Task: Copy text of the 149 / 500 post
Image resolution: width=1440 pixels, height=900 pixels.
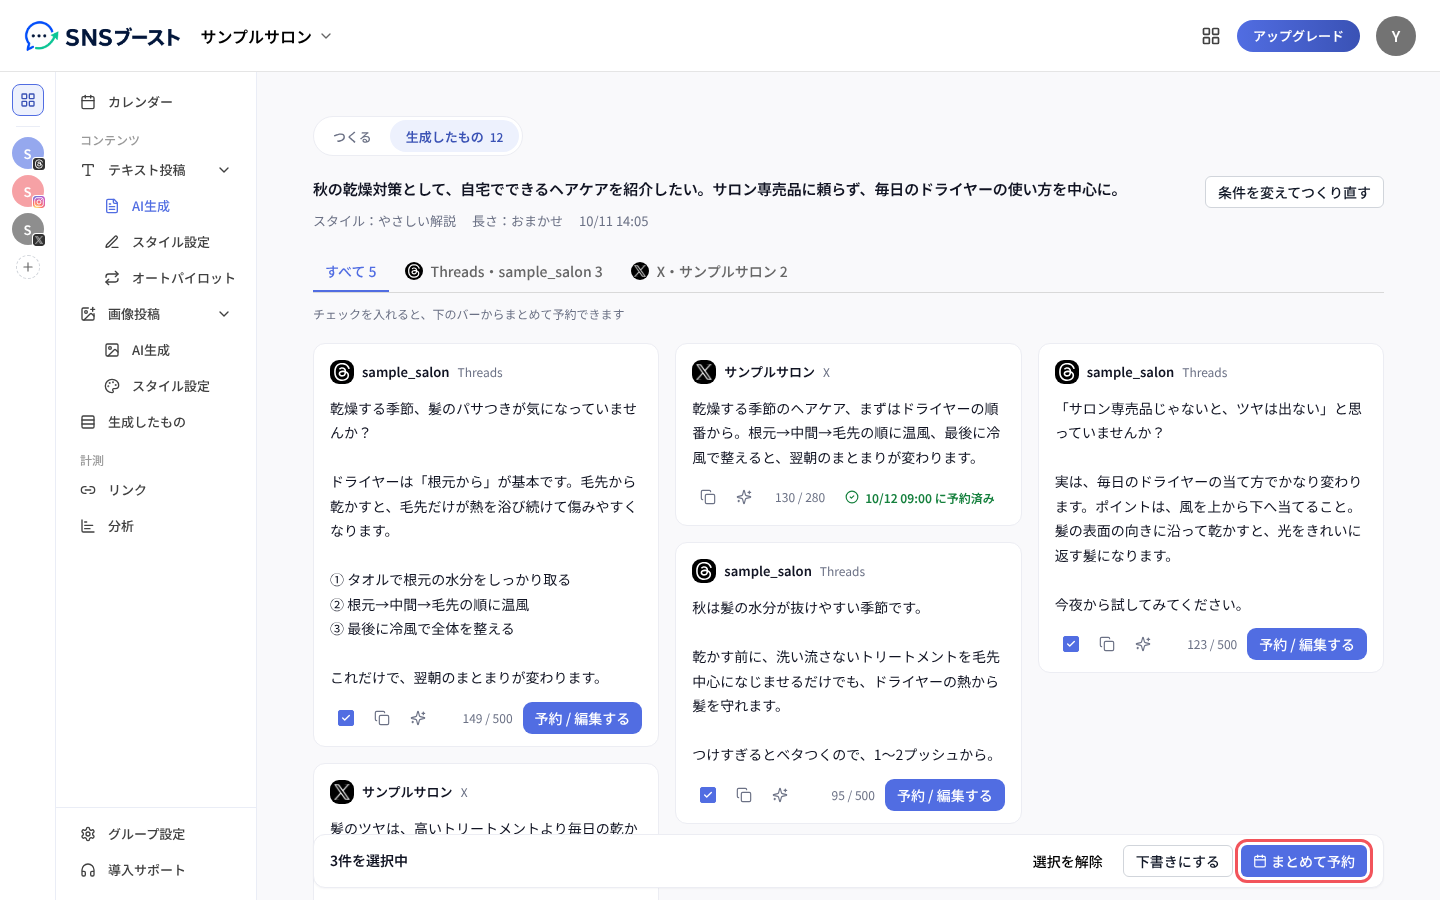Action: 382,718
